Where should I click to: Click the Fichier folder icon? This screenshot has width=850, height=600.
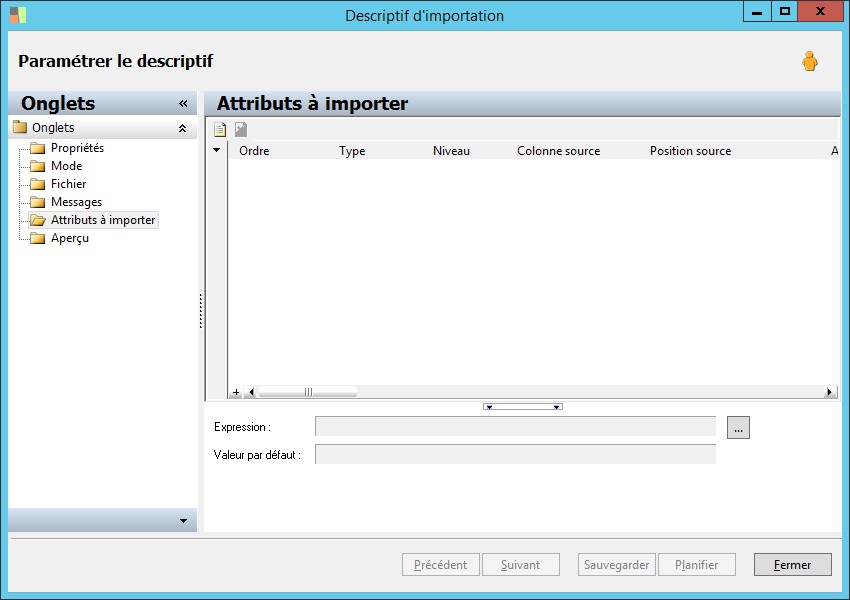tap(37, 184)
